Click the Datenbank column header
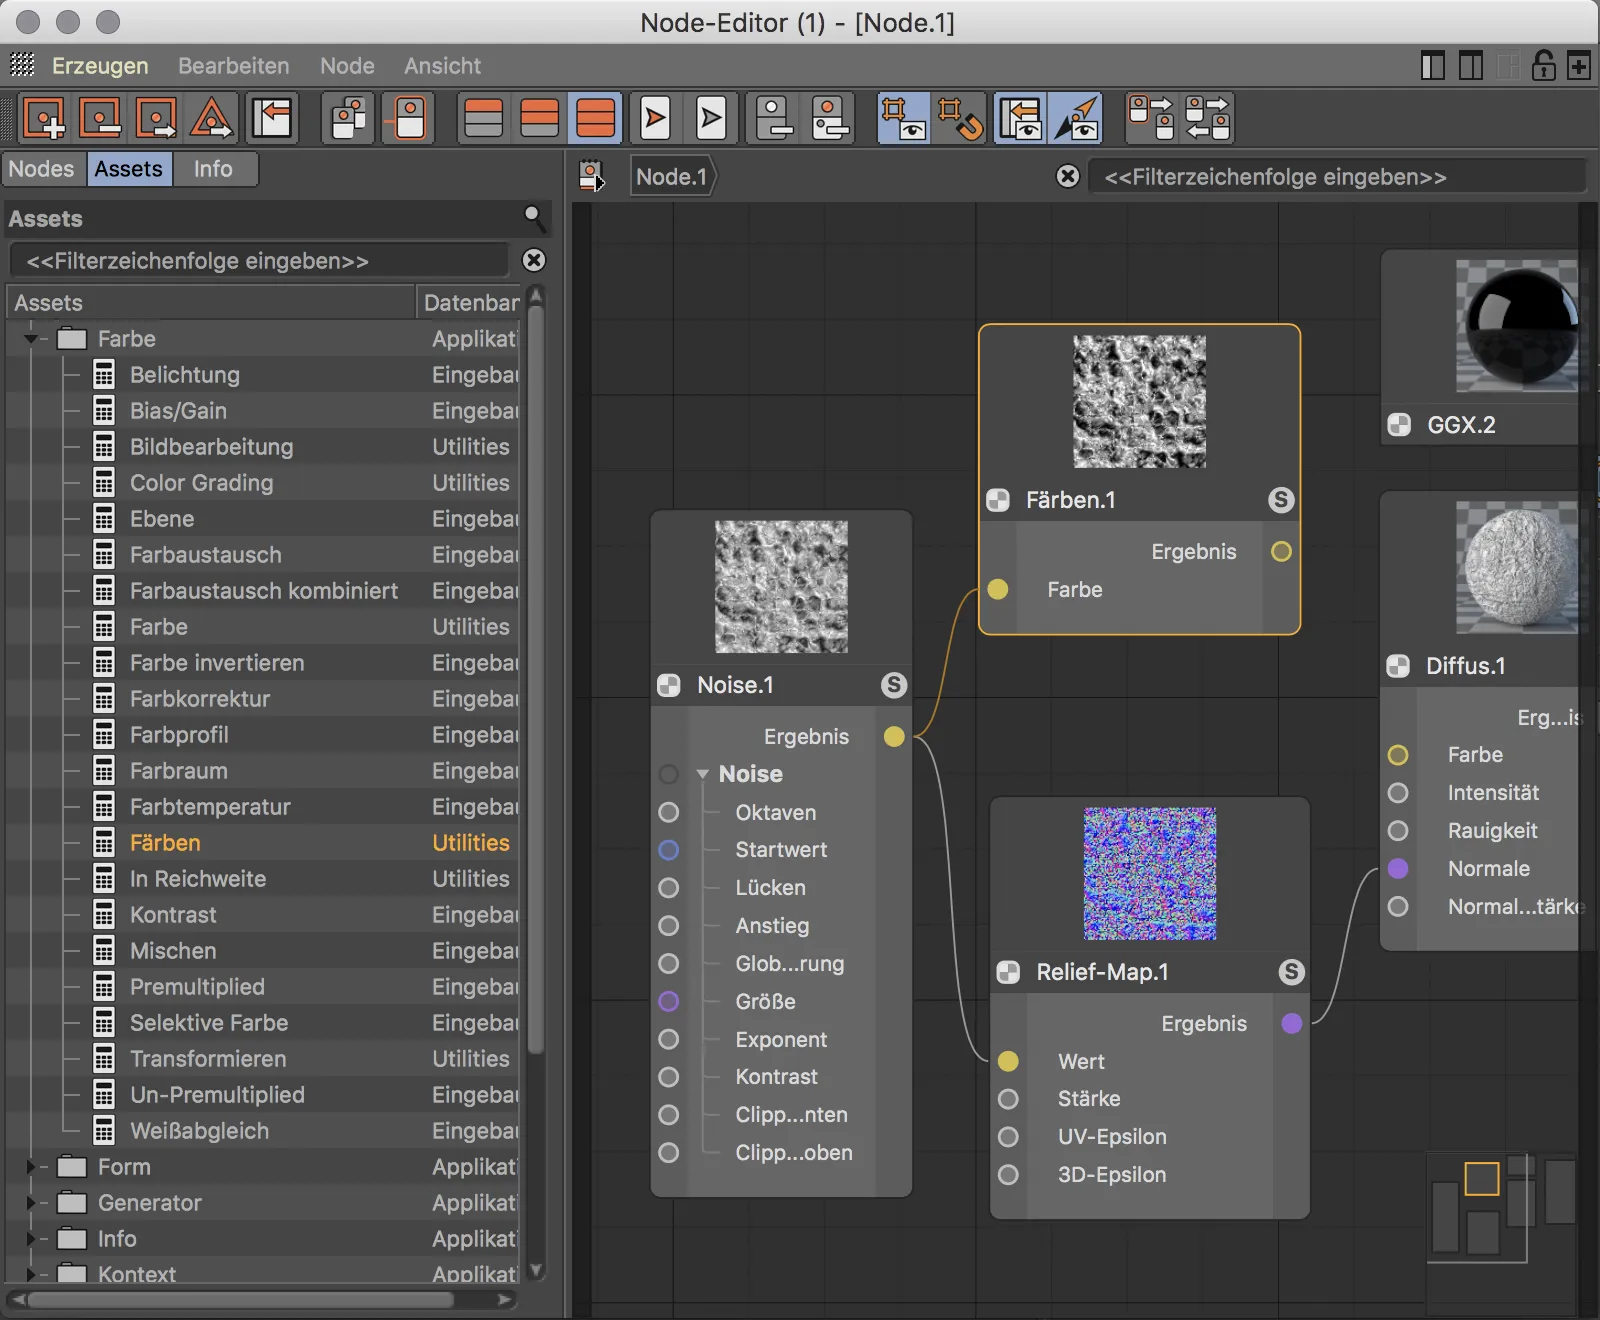This screenshot has height=1320, width=1600. point(470,303)
